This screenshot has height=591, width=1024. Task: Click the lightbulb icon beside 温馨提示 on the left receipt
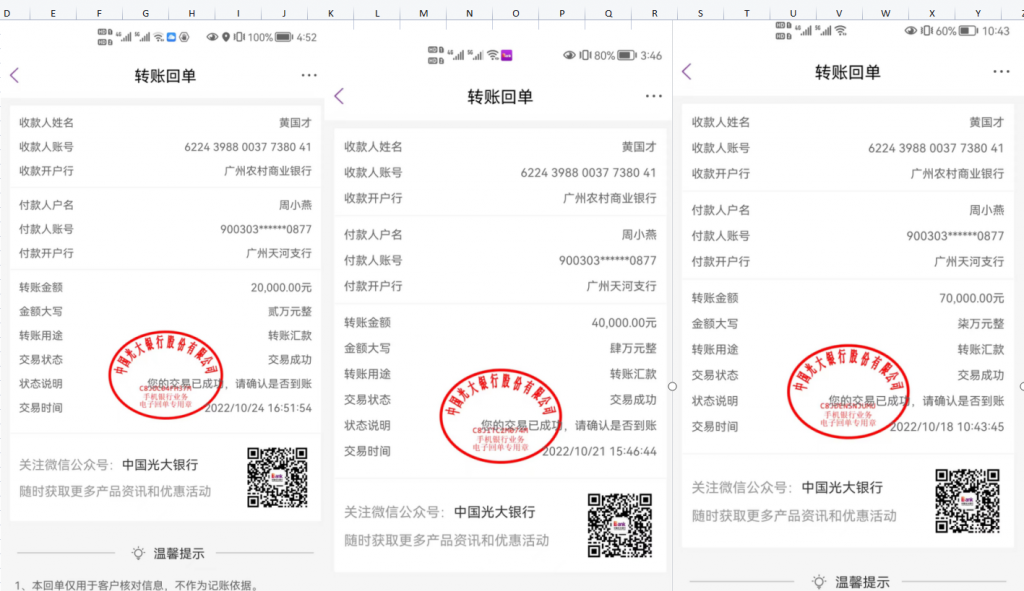pyautogui.click(x=139, y=553)
